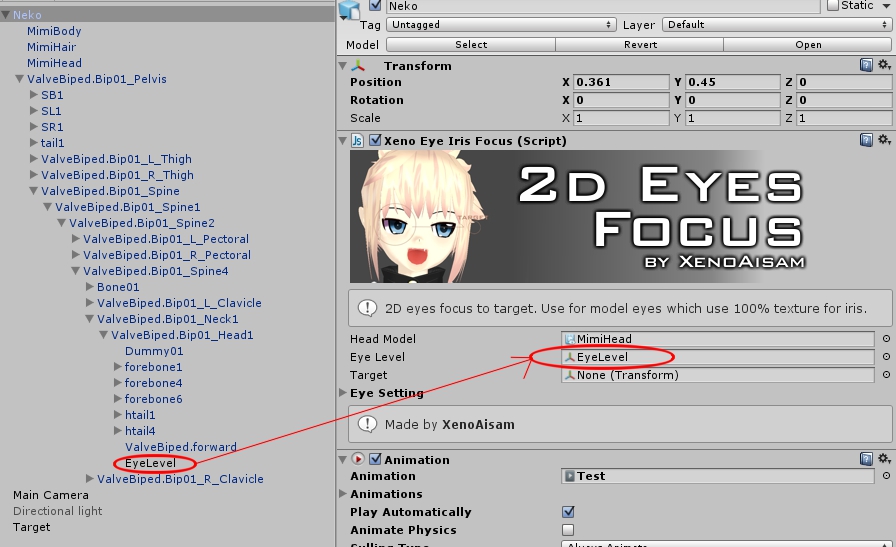Disable the Xeno Eye Iris Focus script checkbox
This screenshot has width=896, height=547.
[375, 141]
